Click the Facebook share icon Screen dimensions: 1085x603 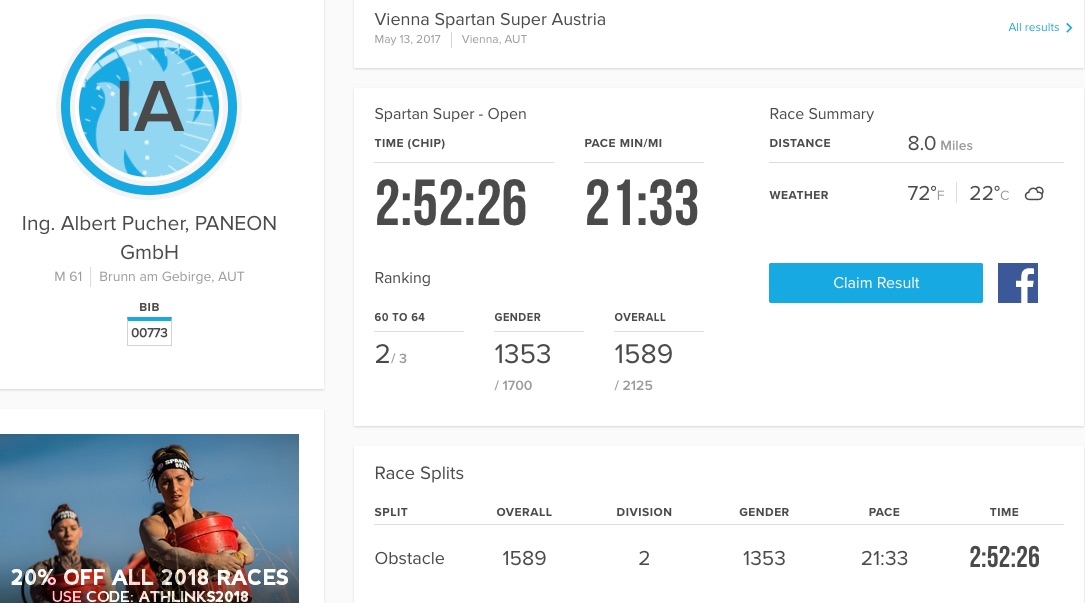tap(1017, 282)
